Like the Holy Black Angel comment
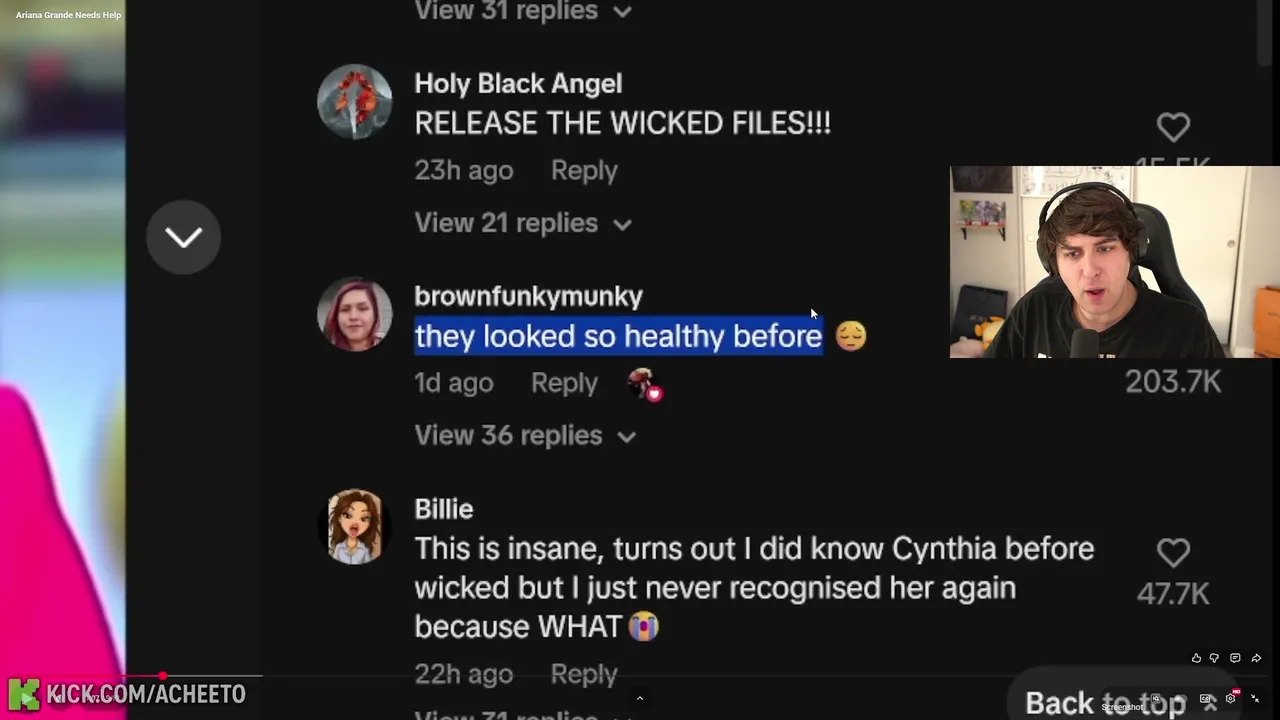Screen dimensions: 1280x720 pyautogui.click(x=1173, y=127)
